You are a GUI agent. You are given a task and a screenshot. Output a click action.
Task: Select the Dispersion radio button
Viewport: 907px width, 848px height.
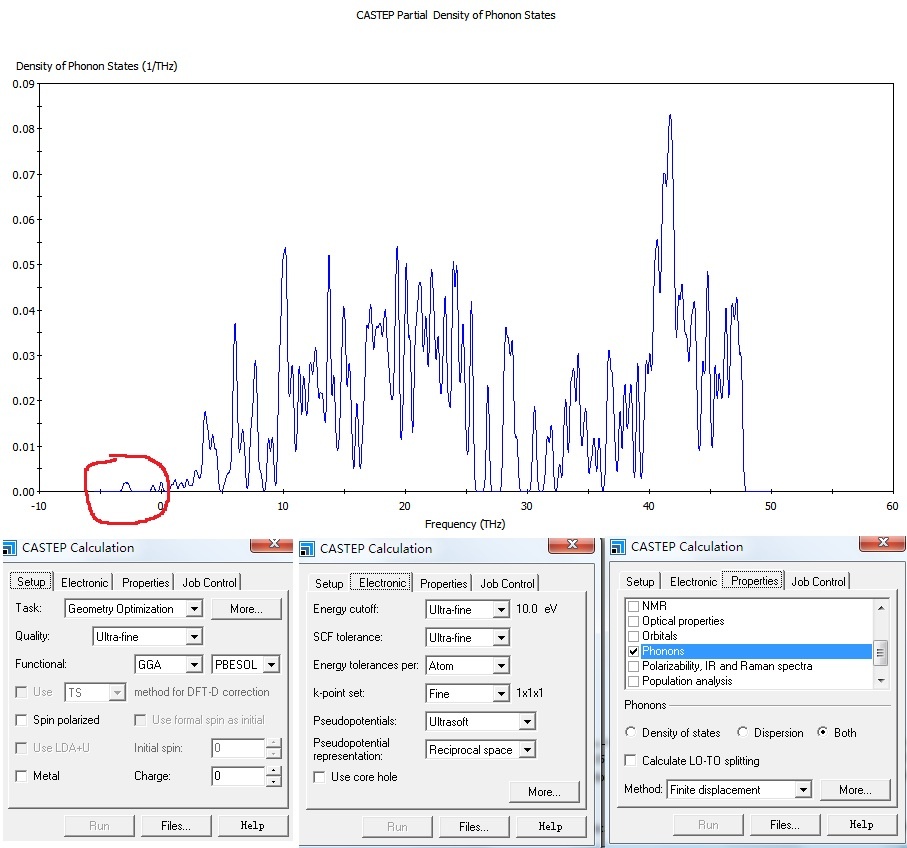click(x=742, y=732)
